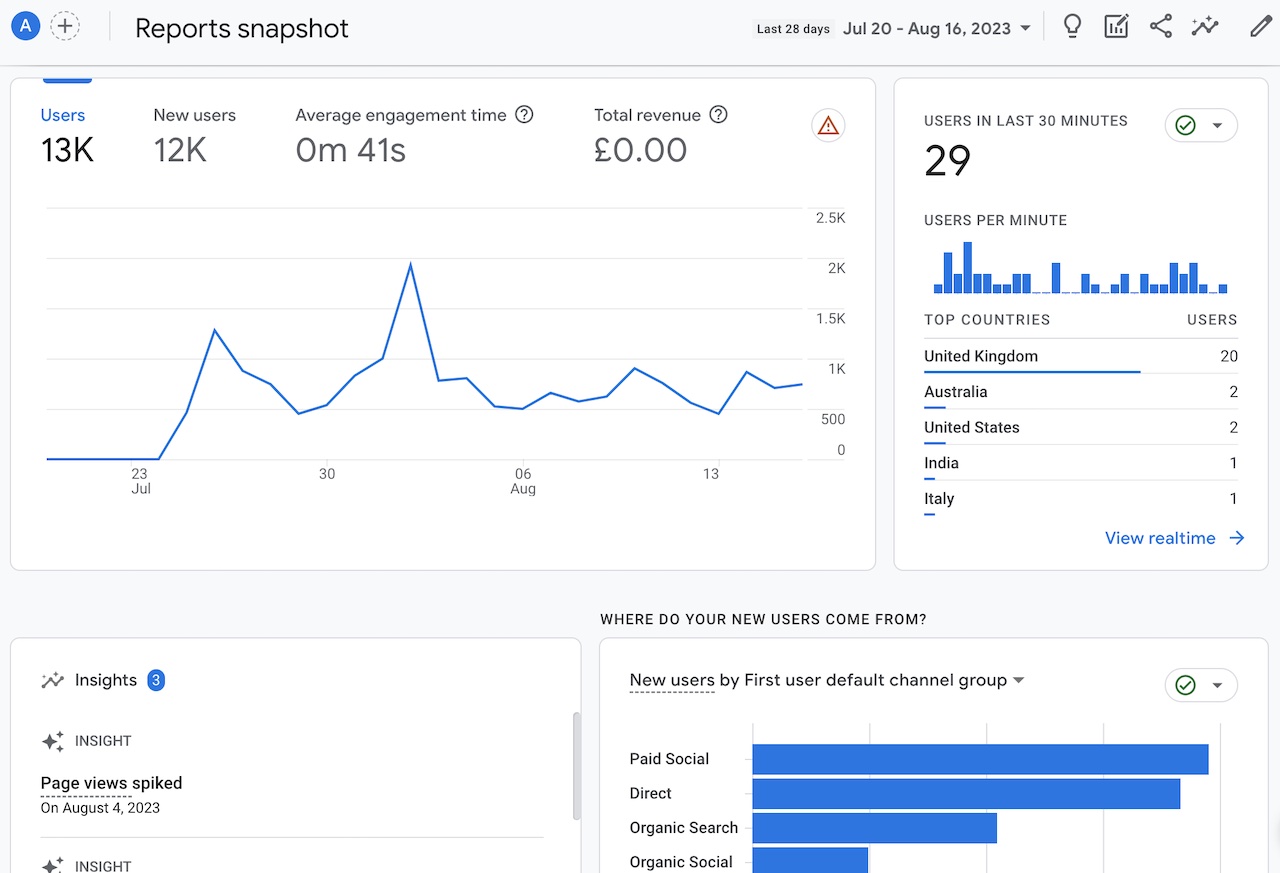
Task: Click the 'New users' underlined metric label
Action: point(672,680)
